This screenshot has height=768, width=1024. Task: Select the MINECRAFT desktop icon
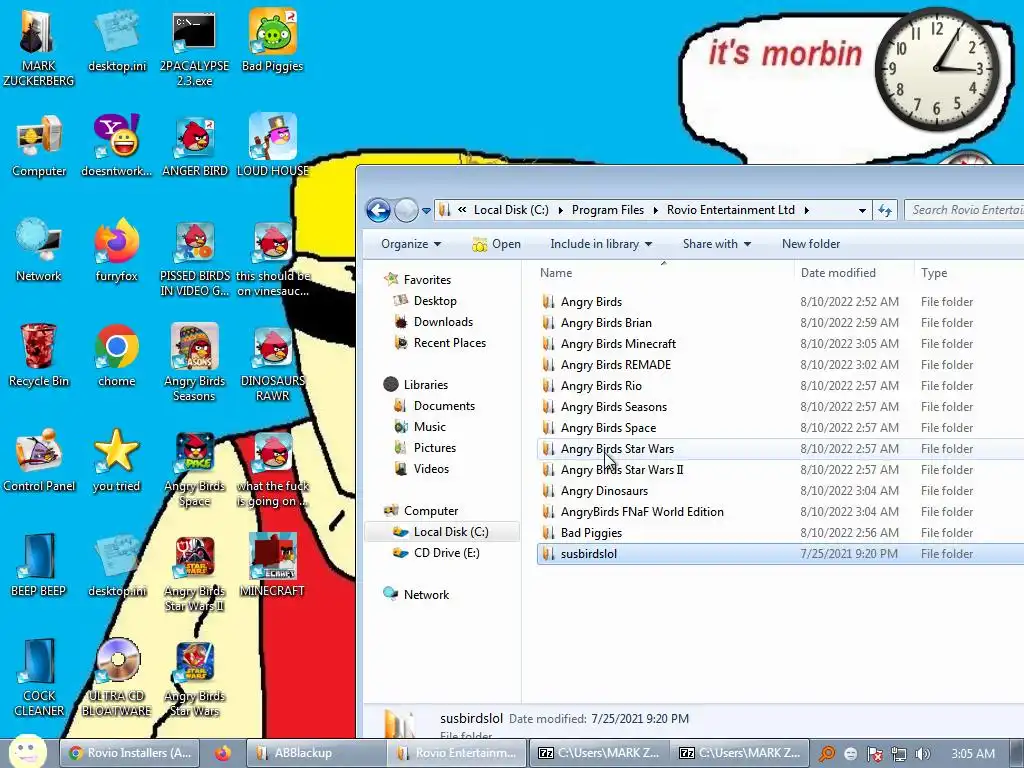pyautogui.click(x=272, y=566)
